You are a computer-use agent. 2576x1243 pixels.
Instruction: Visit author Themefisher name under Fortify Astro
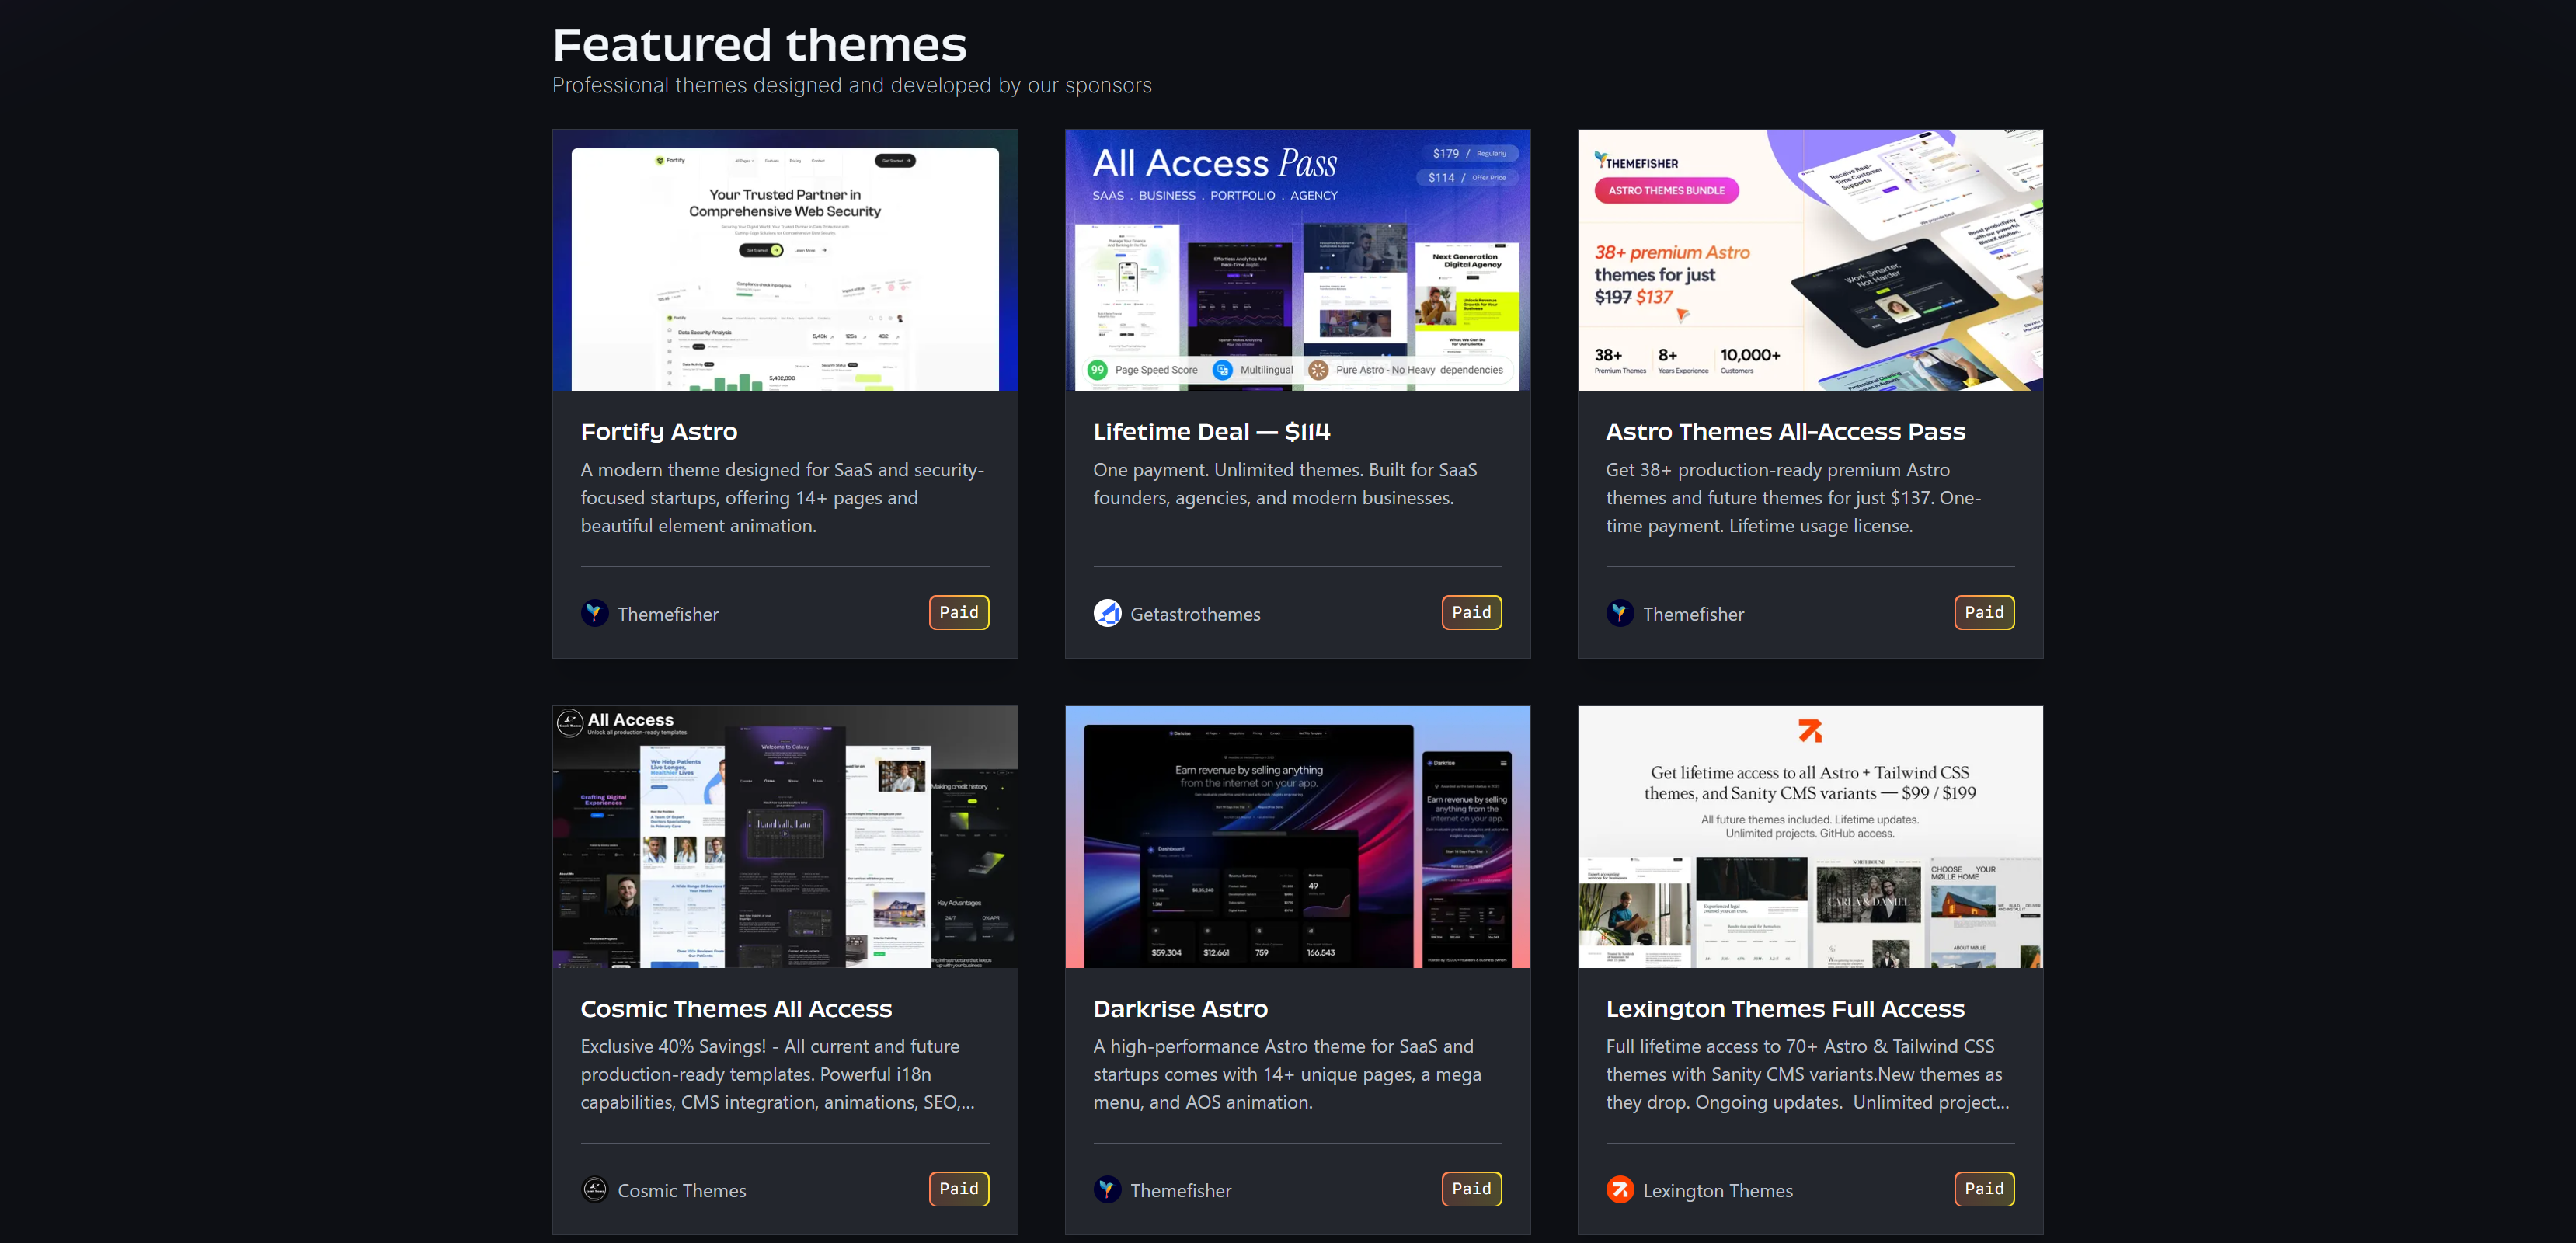668,614
